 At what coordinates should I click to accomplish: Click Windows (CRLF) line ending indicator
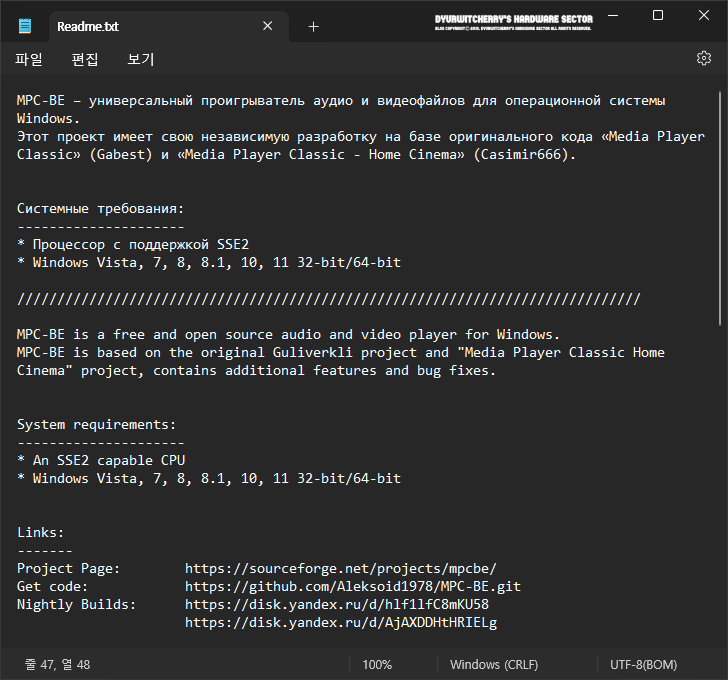click(494, 665)
